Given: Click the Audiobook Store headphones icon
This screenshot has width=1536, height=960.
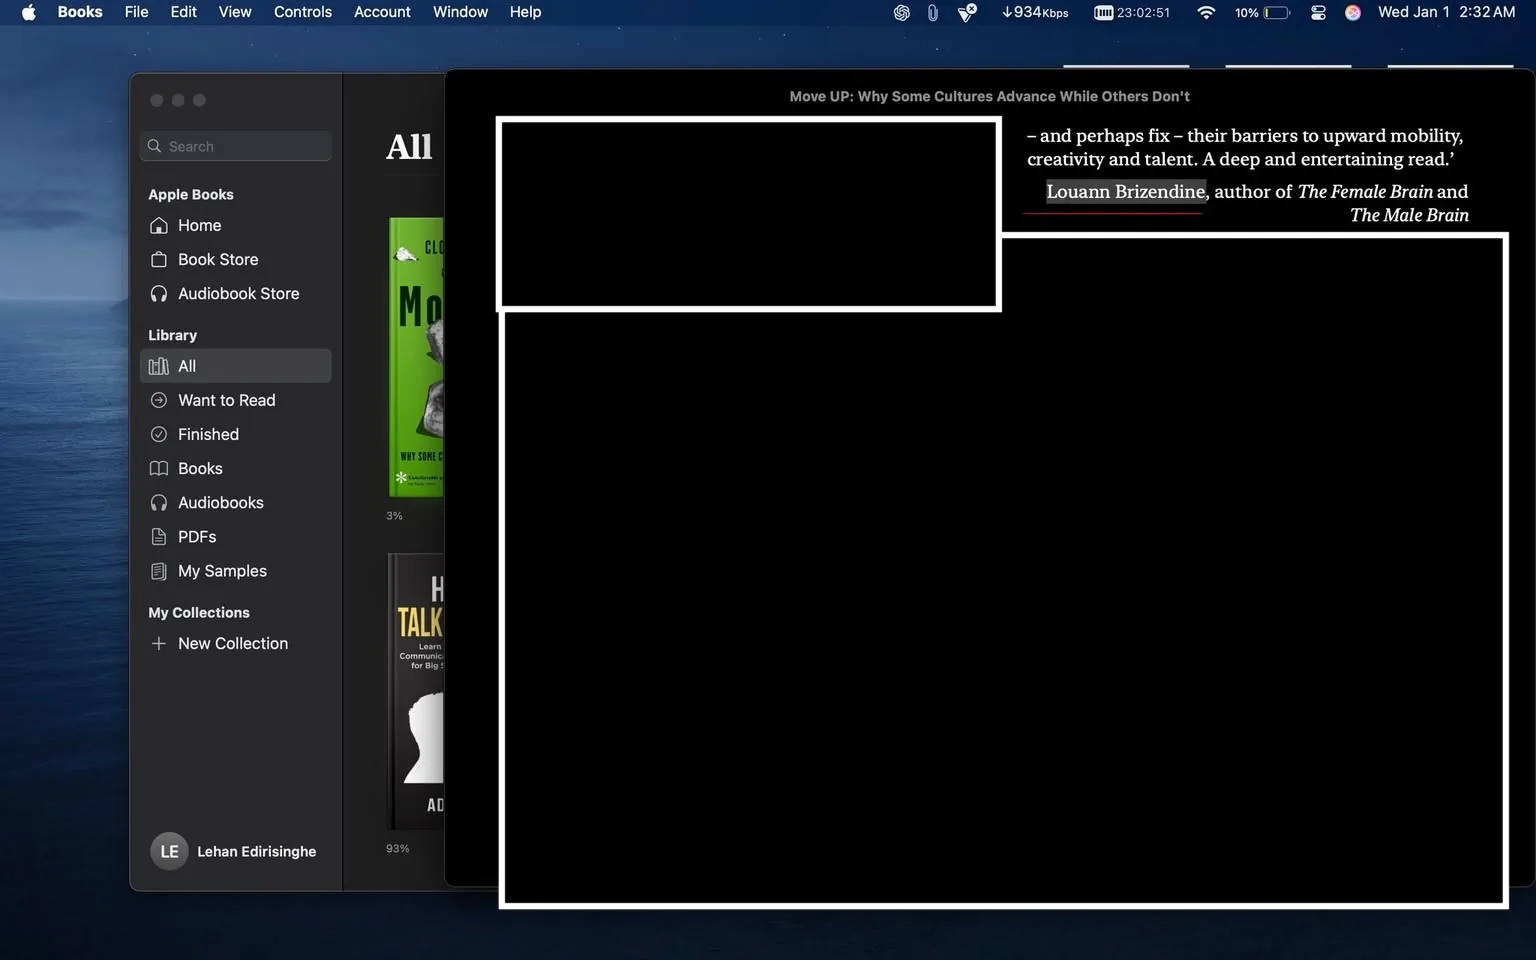Looking at the screenshot, I should (158, 294).
